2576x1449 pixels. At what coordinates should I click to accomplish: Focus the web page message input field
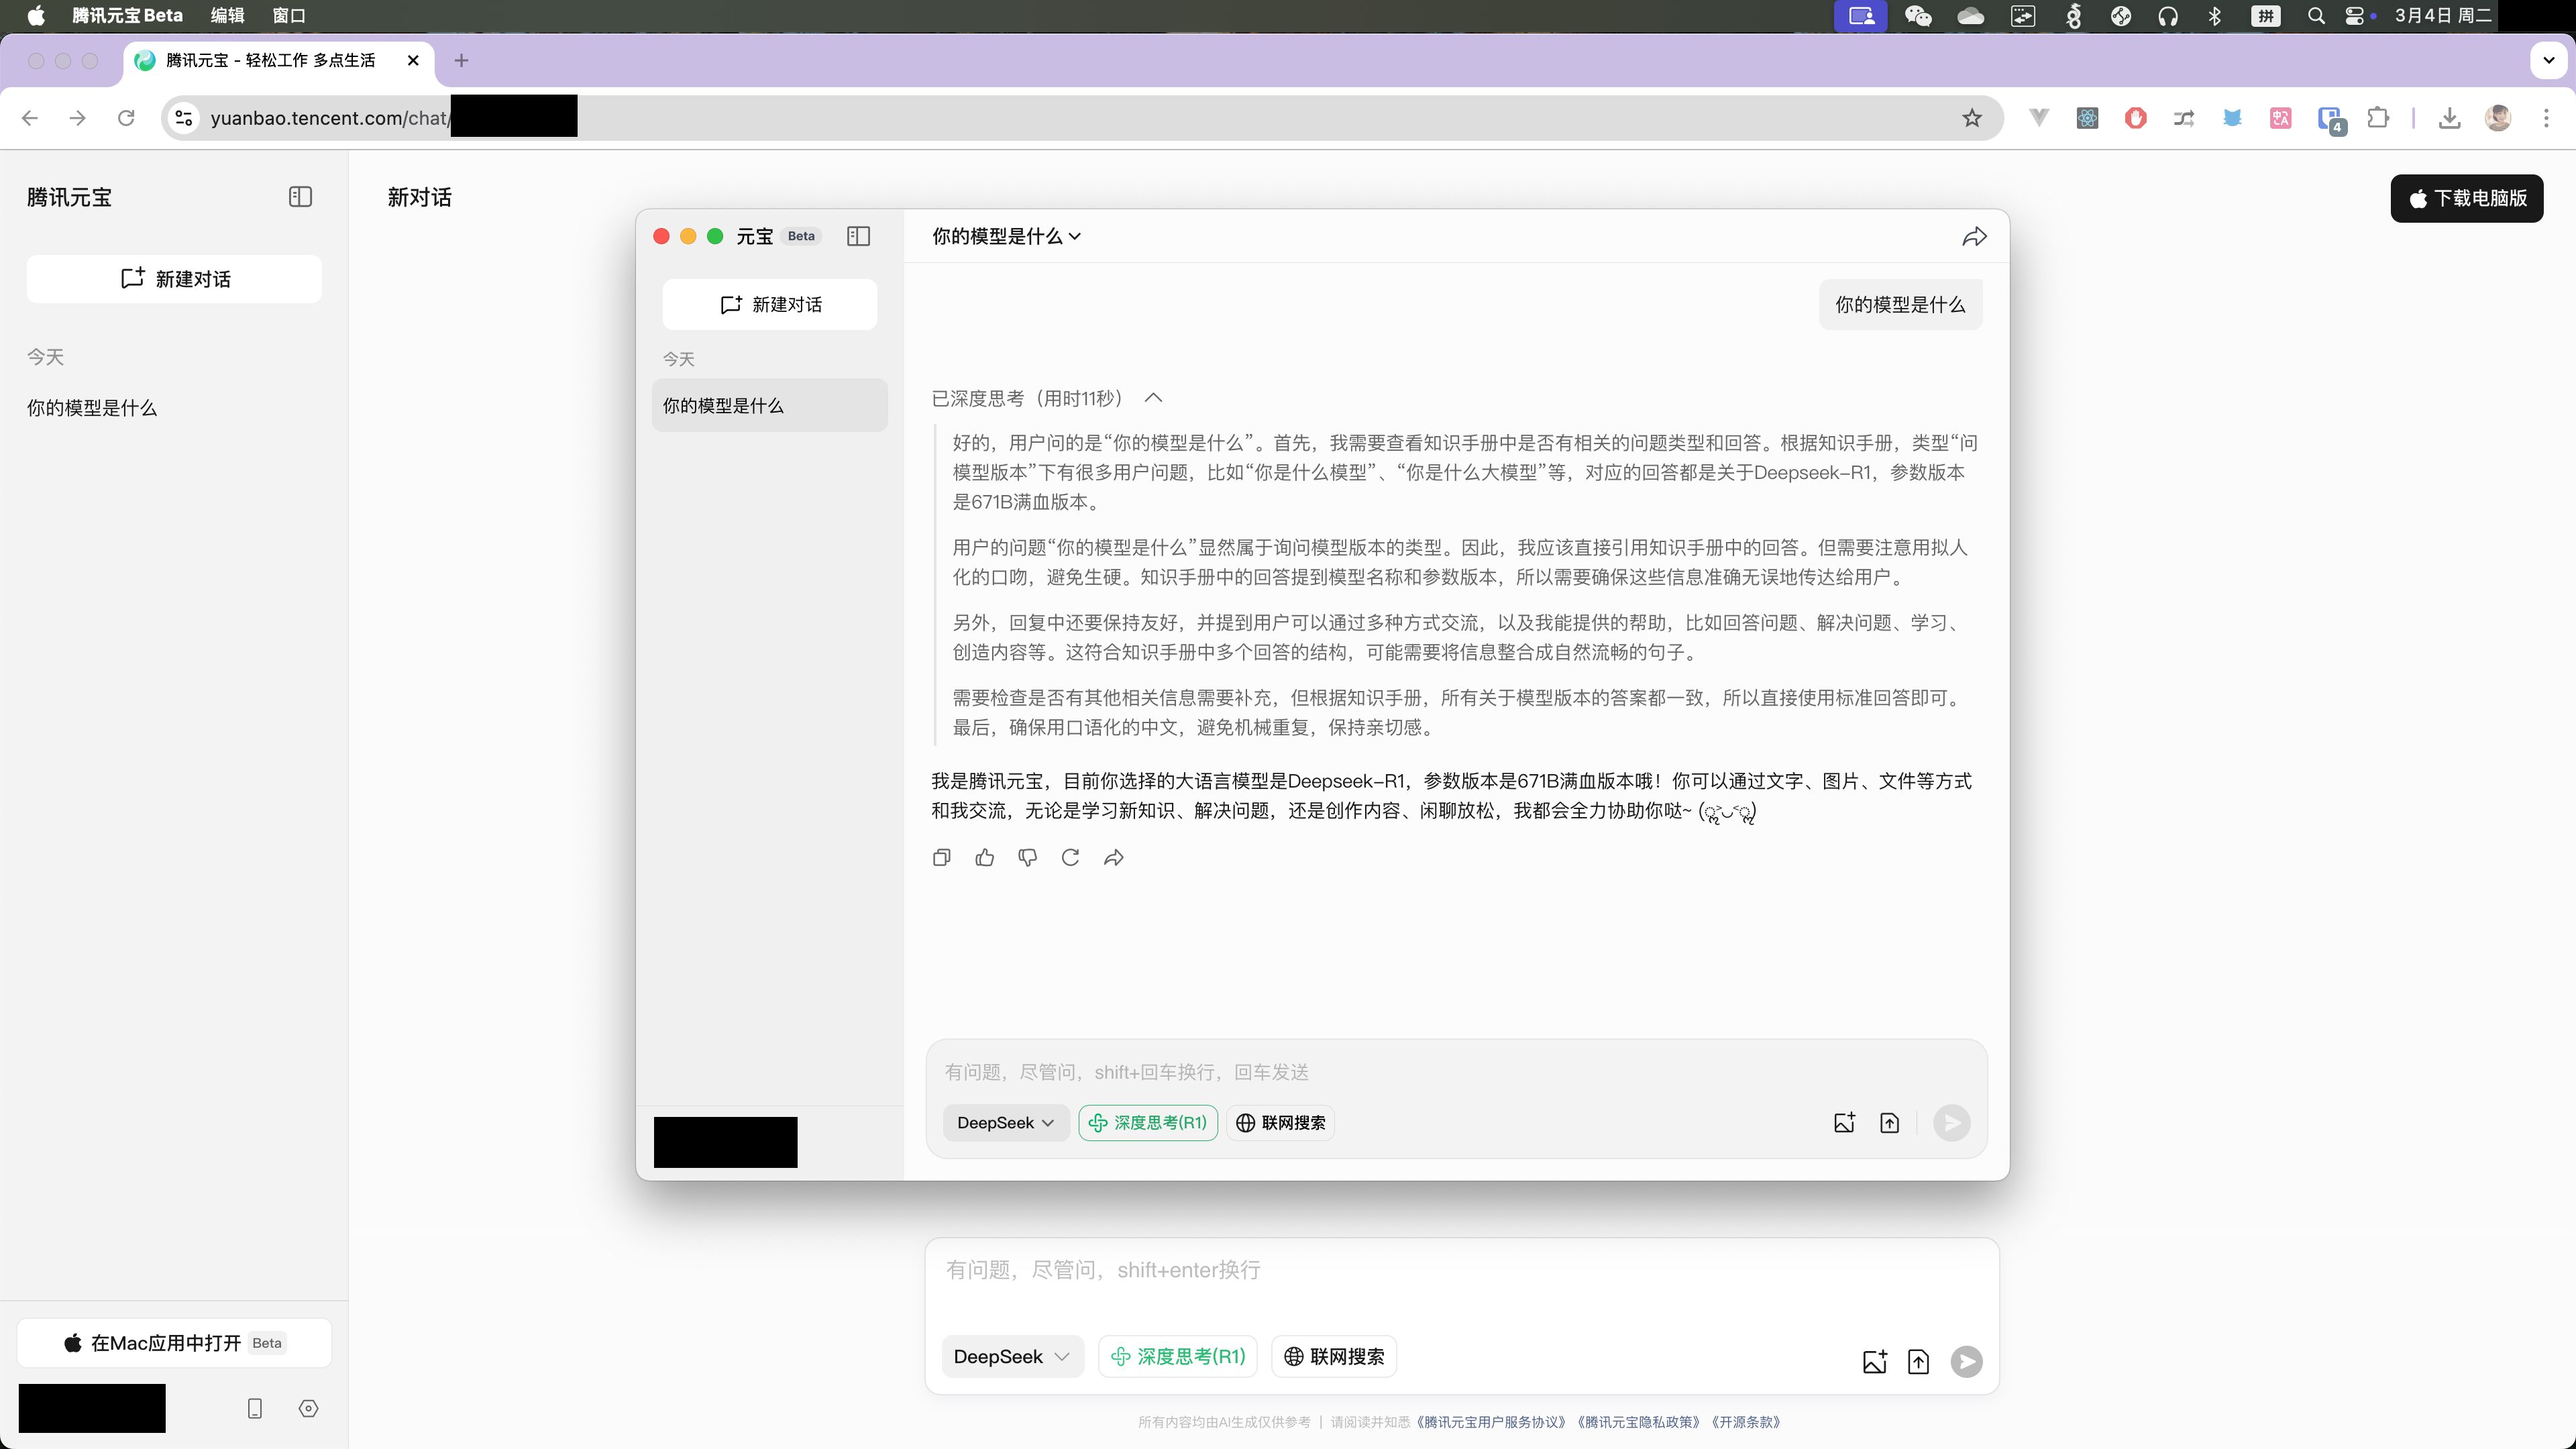pyautogui.click(x=1461, y=1271)
